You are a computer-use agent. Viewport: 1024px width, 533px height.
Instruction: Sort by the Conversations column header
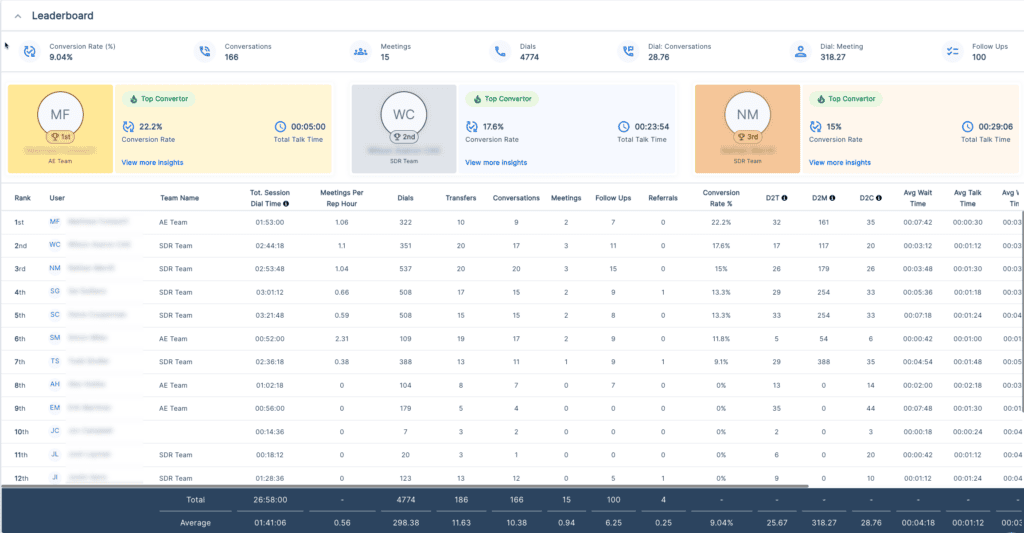[516, 198]
